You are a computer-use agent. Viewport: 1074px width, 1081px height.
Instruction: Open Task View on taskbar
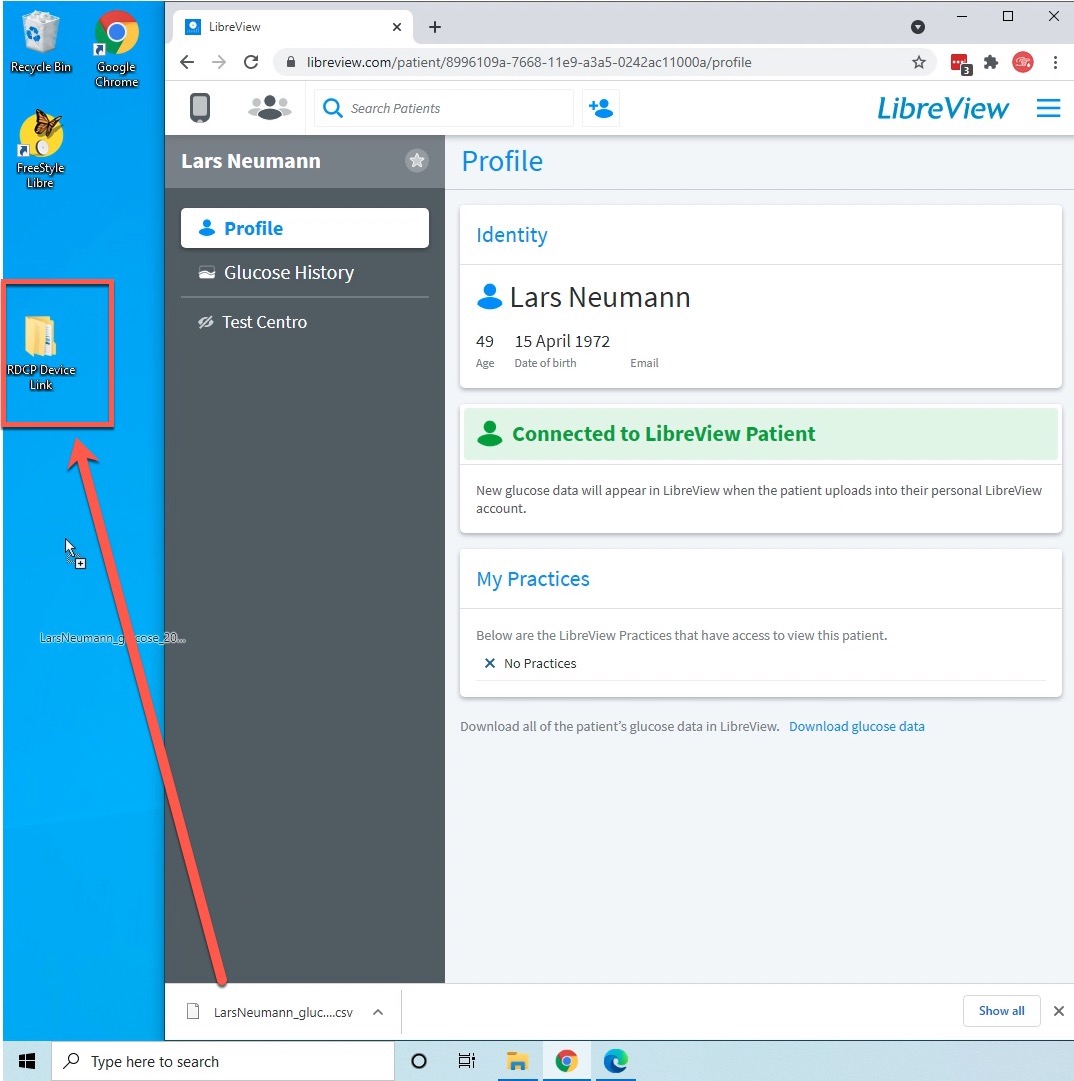pos(467,1061)
